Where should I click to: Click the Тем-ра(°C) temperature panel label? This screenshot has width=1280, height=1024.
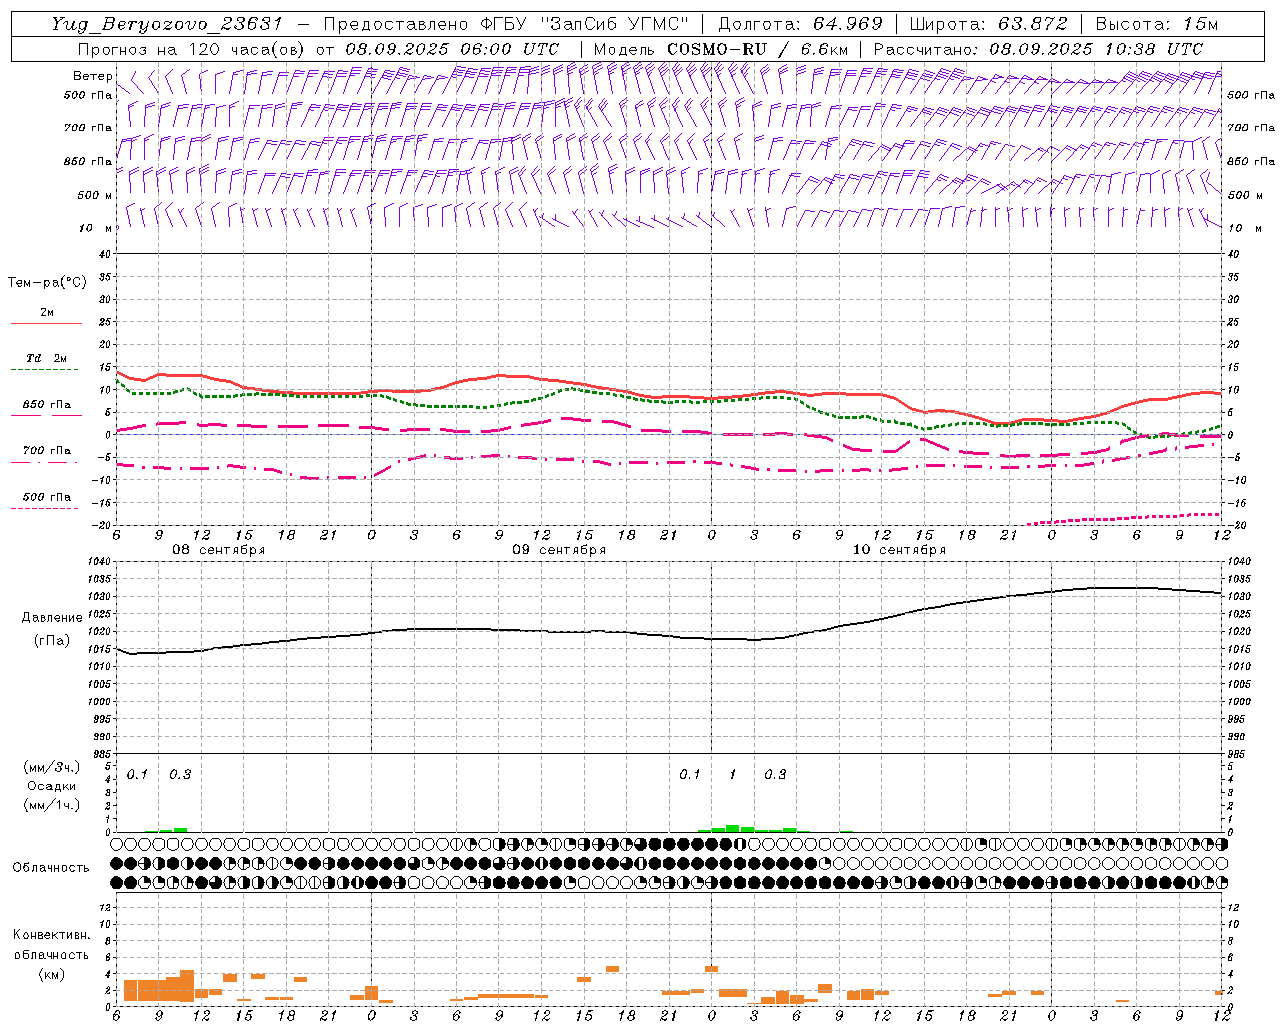(x=47, y=283)
